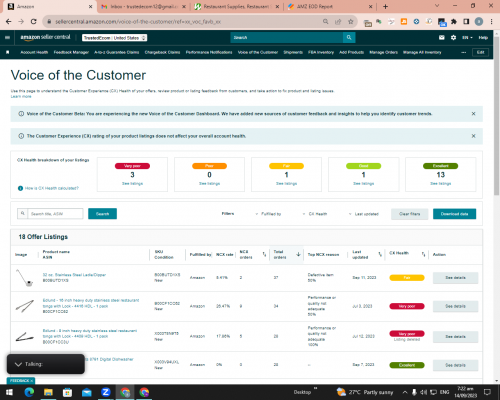The height and width of the screenshot is (400, 500).
Task: Bookmark this page with the star icon
Action: [350, 22]
